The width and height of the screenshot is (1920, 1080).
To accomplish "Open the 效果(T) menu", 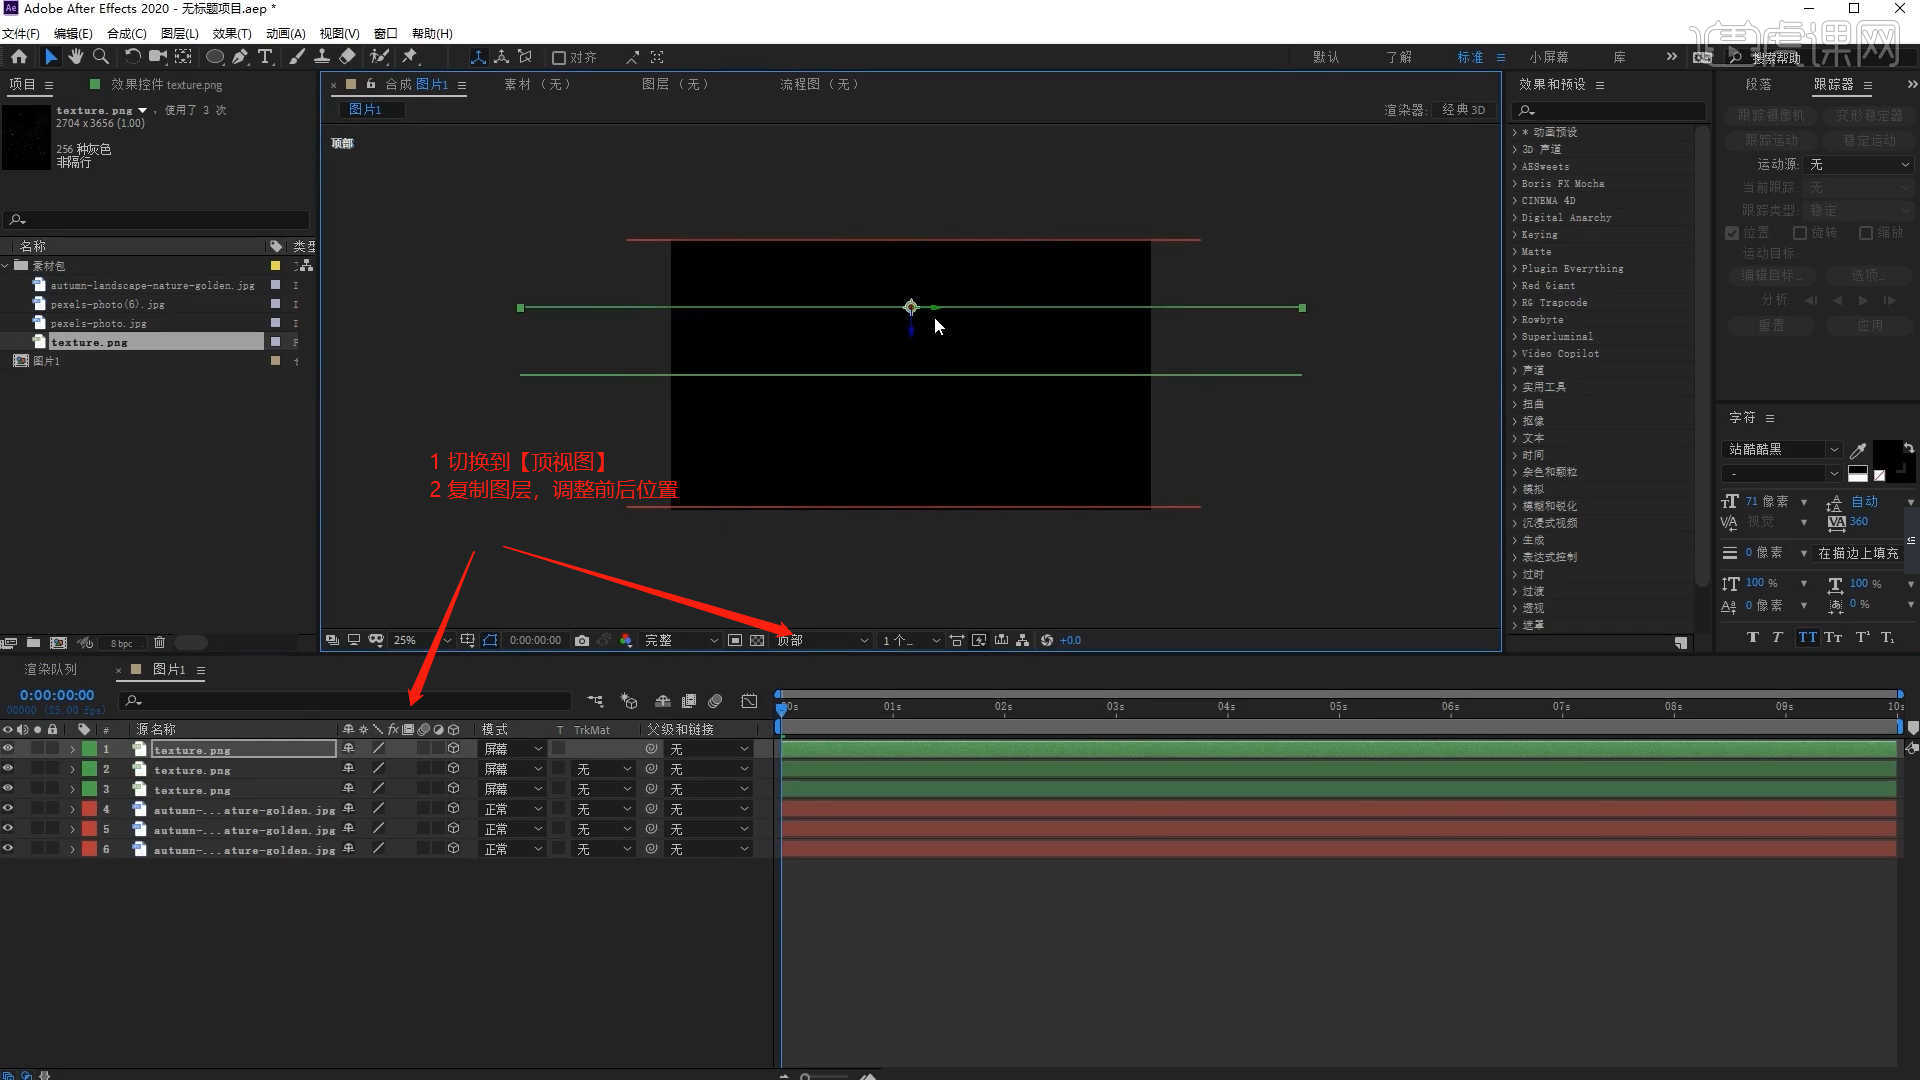I will point(231,33).
